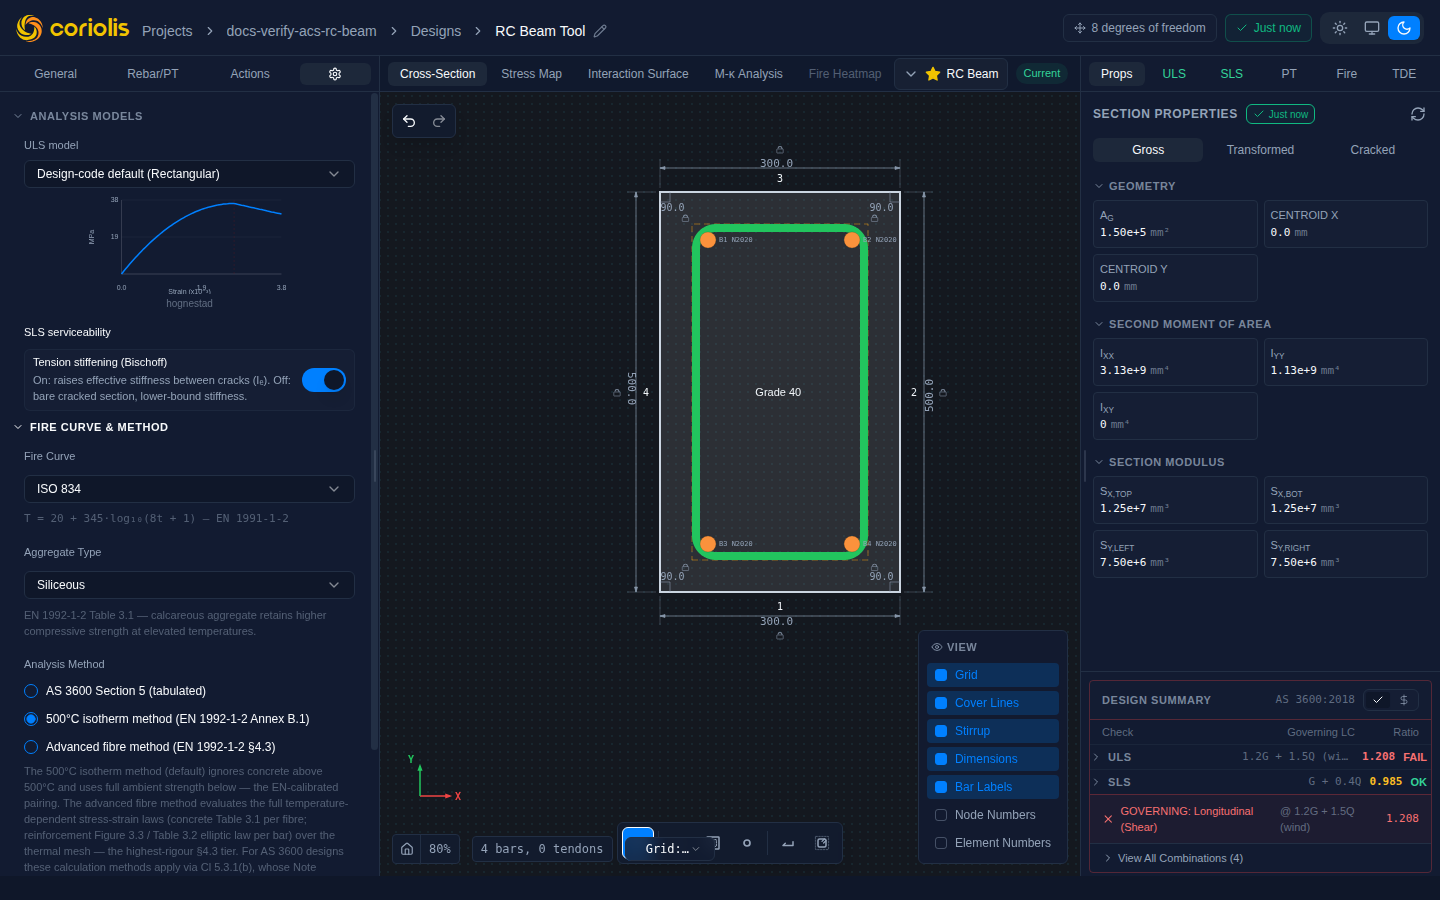Open ULS model dropdown
This screenshot has height=900, width=1440.
(189, 174)
